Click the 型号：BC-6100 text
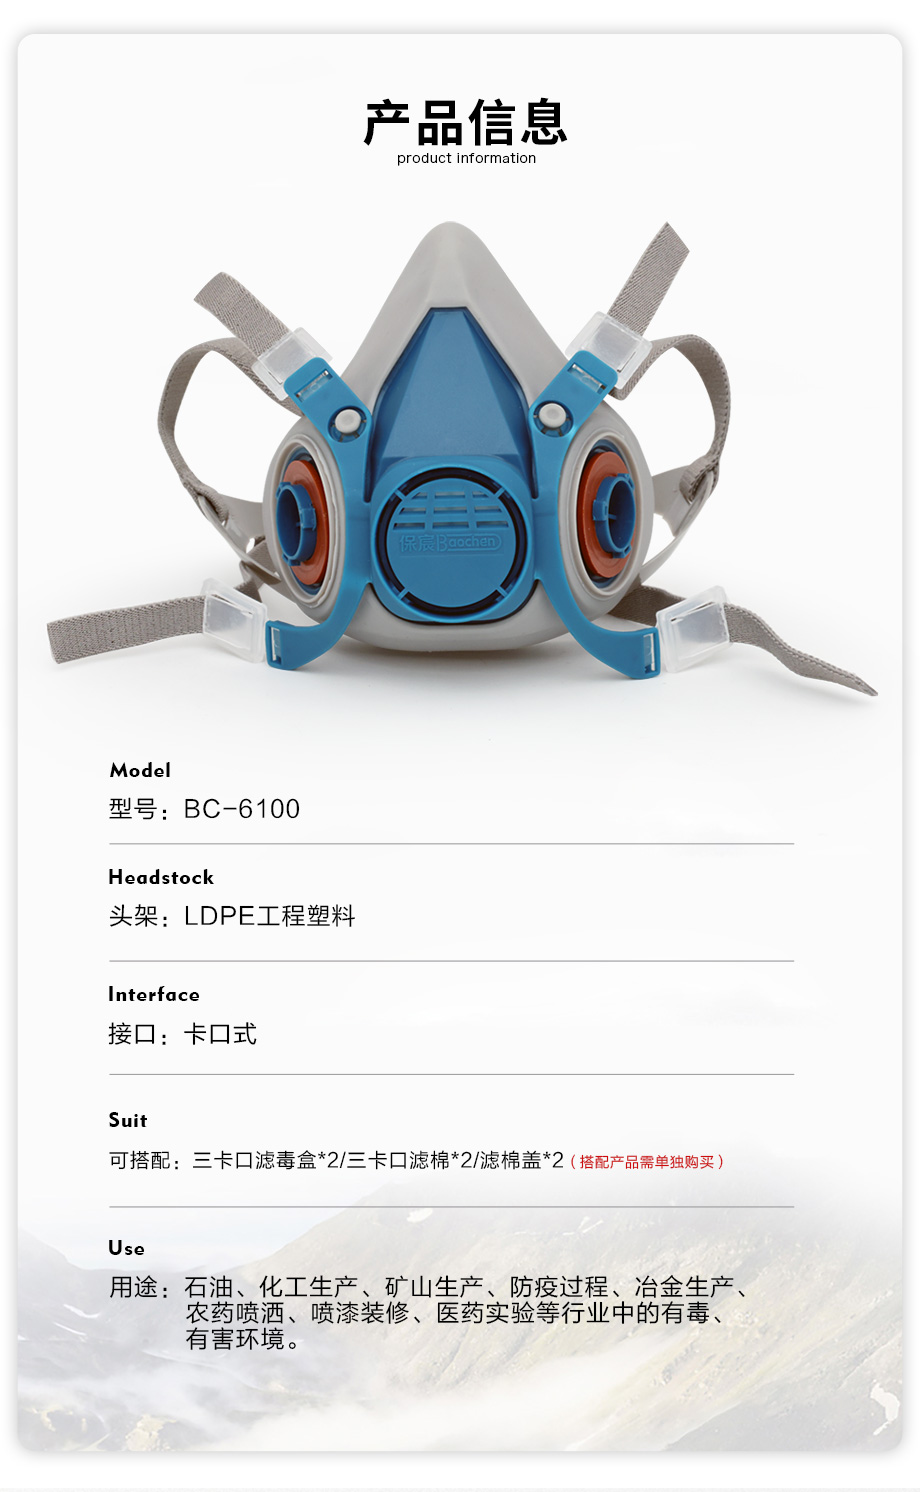Viewport: 920px width, 1492px height. click(x=204, y=809)
